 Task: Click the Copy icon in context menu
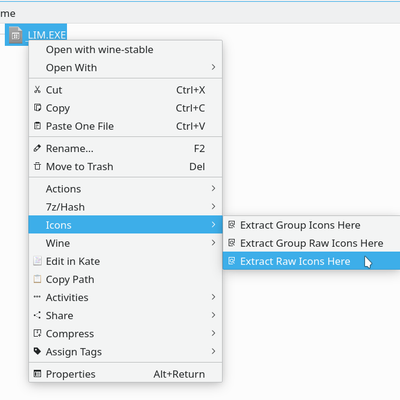37,108
